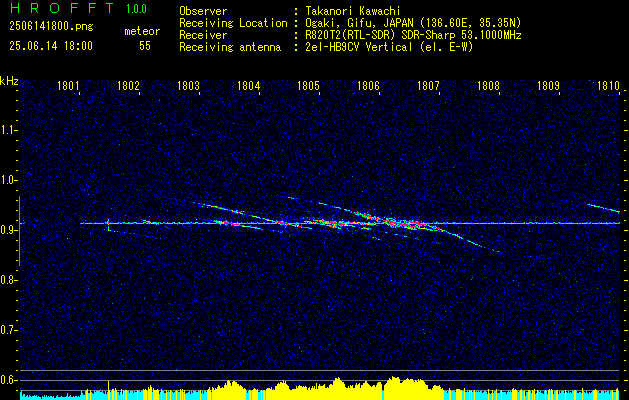Viewport: 629px width, 400px height.
Task: Click frequency axis label 0.7
Action: click(x=9, y=330)
